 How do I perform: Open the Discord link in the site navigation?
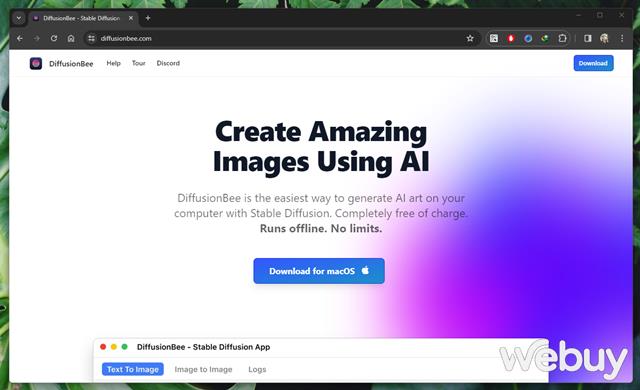pyautogui.click(x=168, y=63)
